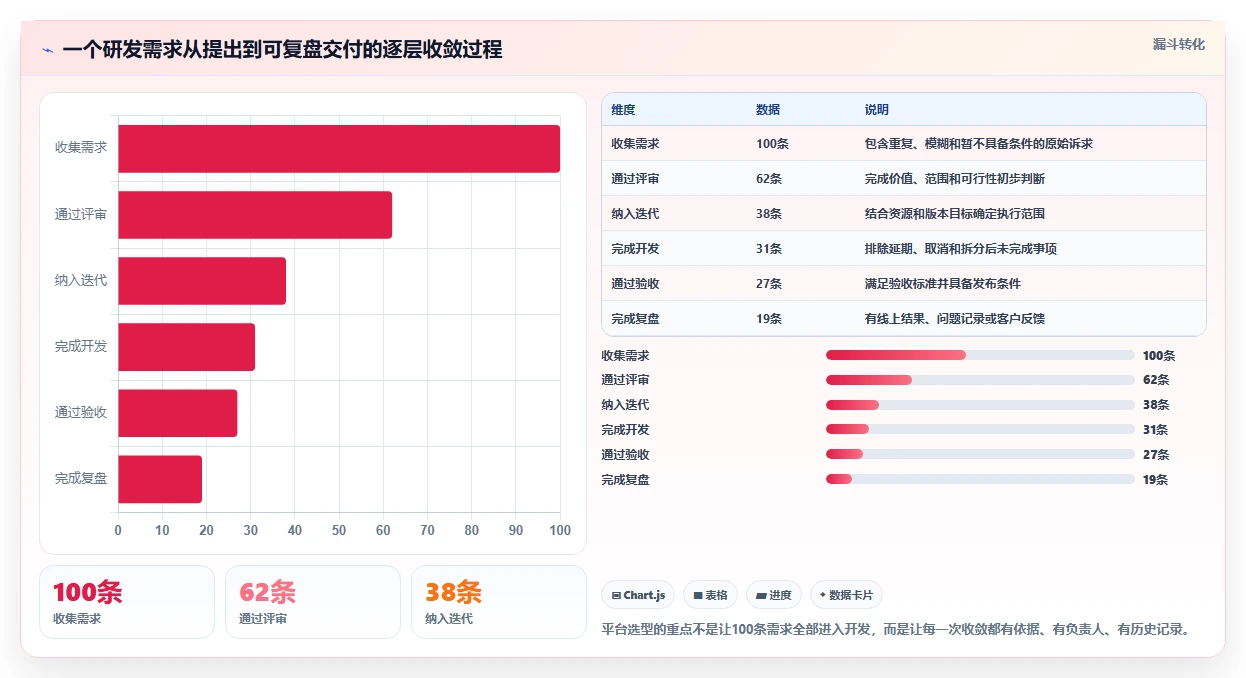Screen dimensions: 1246x678
Task: Click the description 有线上结果、问题记录或客户反馈
Action: coord(954,319)
